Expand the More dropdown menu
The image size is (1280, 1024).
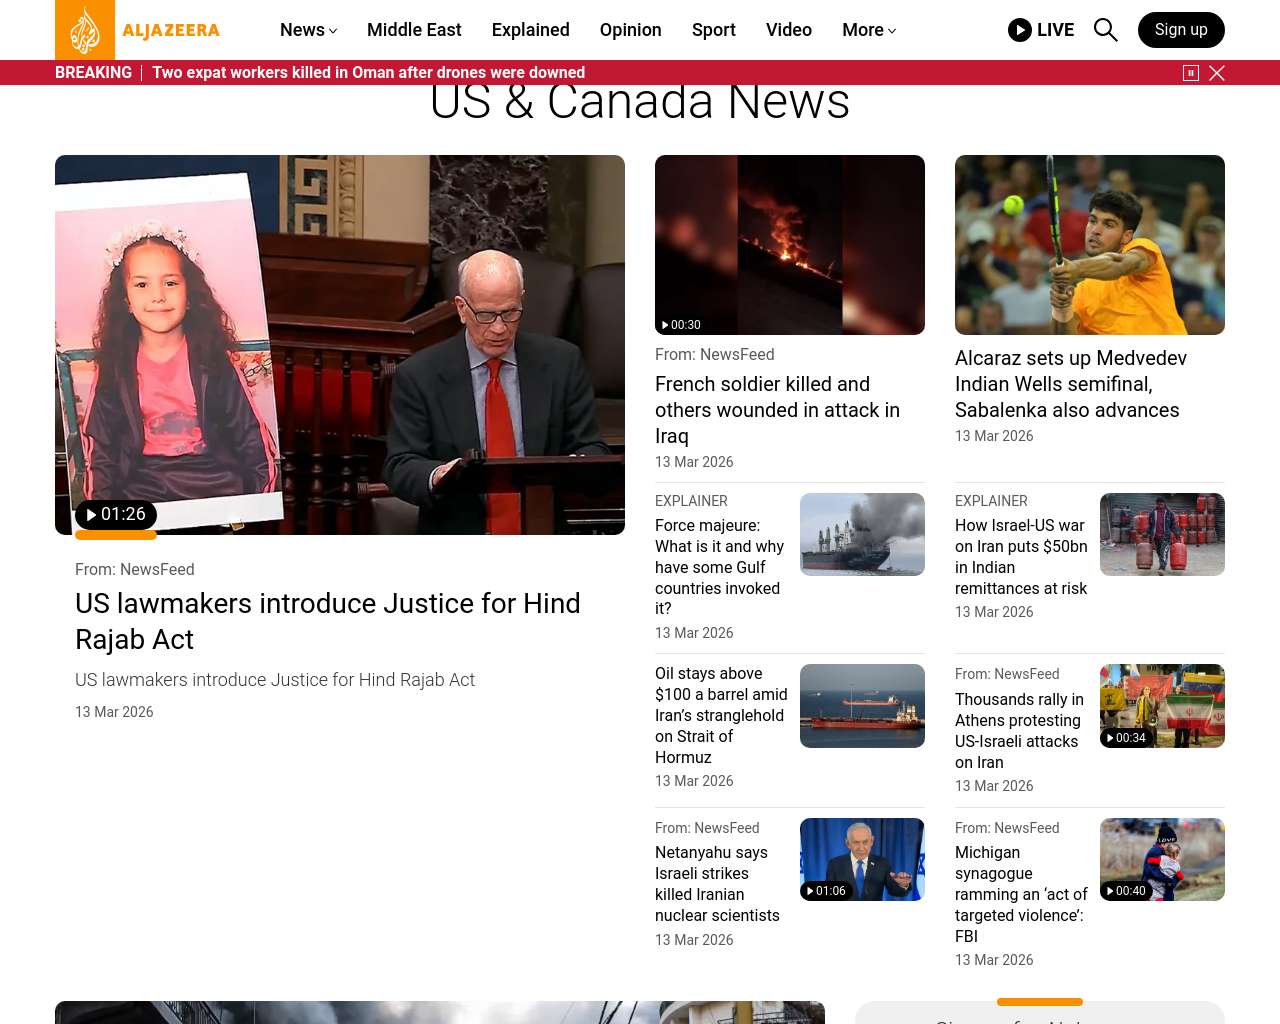[868, 30]
